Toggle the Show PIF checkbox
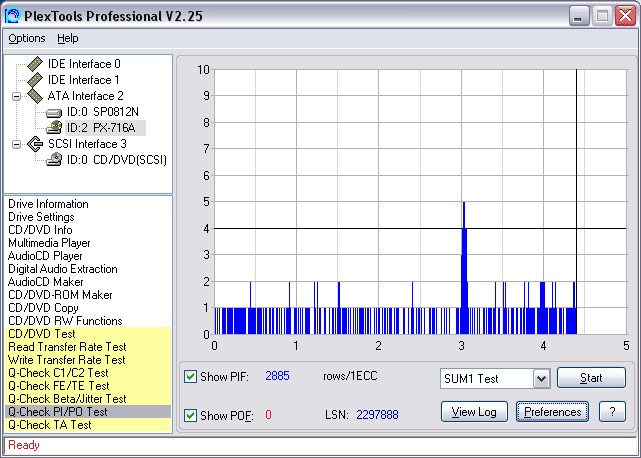Viewport: 641px width, 458px height. click(190, 376)
